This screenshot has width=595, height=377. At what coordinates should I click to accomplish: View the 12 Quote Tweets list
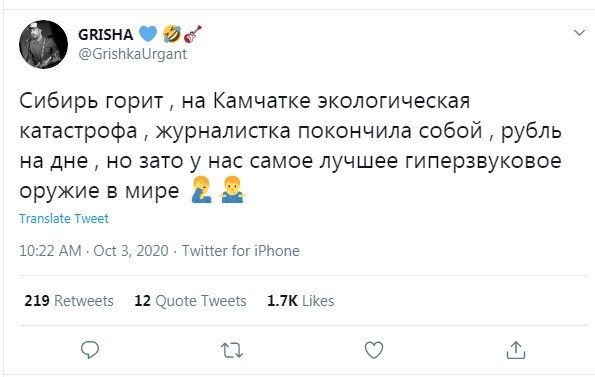(x=190, y=301)
